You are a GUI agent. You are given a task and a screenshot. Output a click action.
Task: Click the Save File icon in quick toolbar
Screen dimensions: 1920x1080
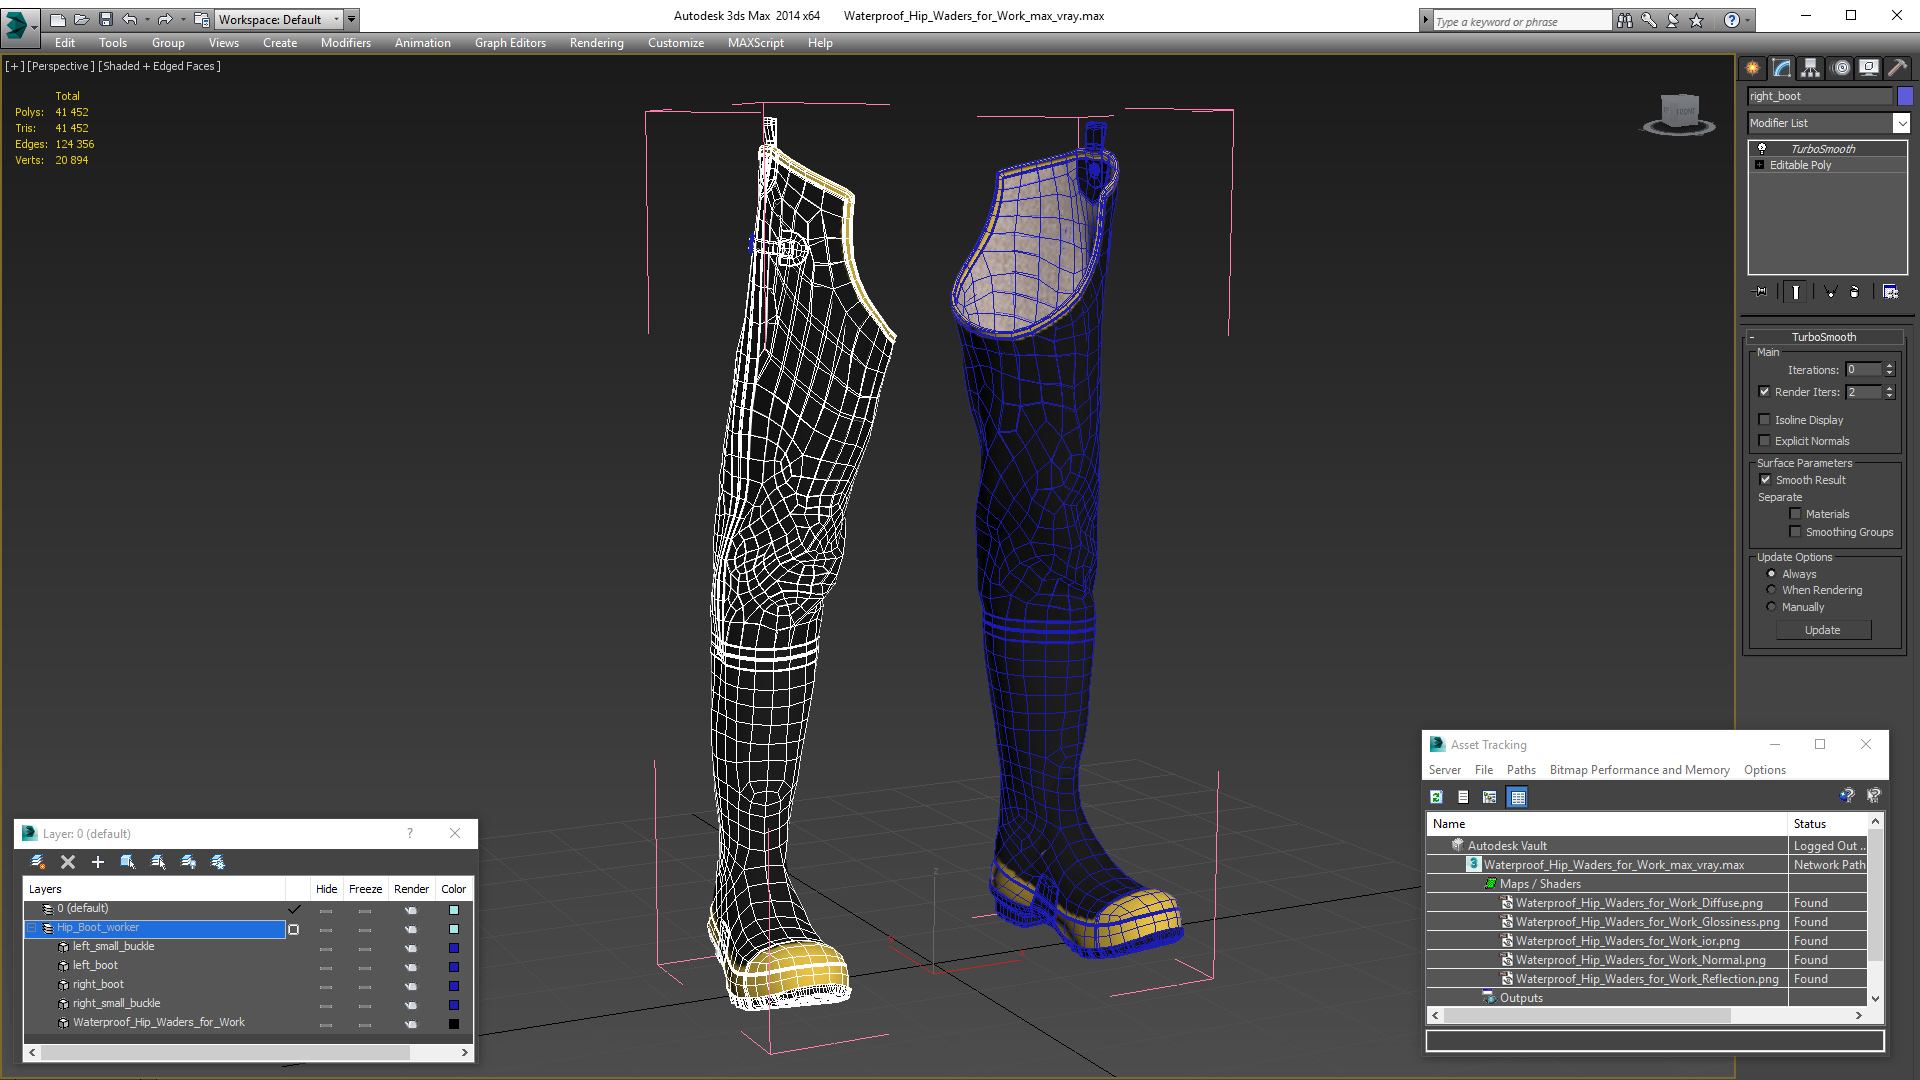(106, 19)
